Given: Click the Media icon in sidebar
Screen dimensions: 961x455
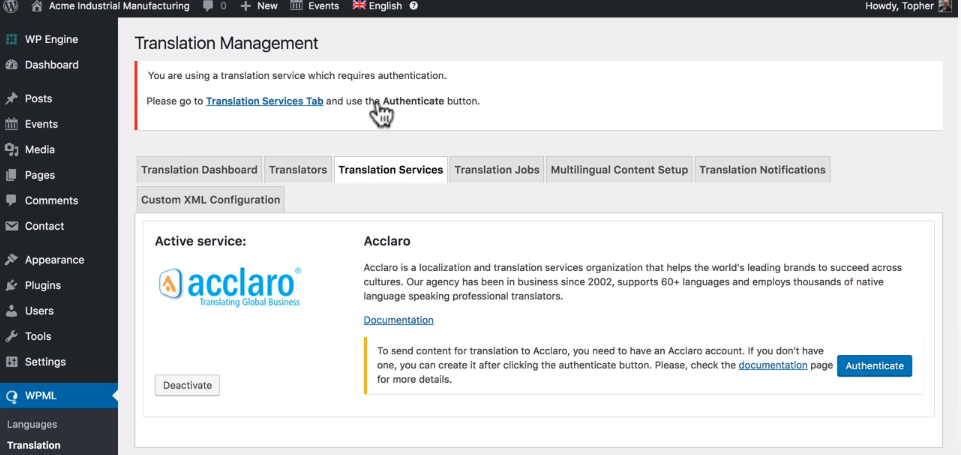Looking at the screenshot, I should pyautogui.click(x=11, y=150).
